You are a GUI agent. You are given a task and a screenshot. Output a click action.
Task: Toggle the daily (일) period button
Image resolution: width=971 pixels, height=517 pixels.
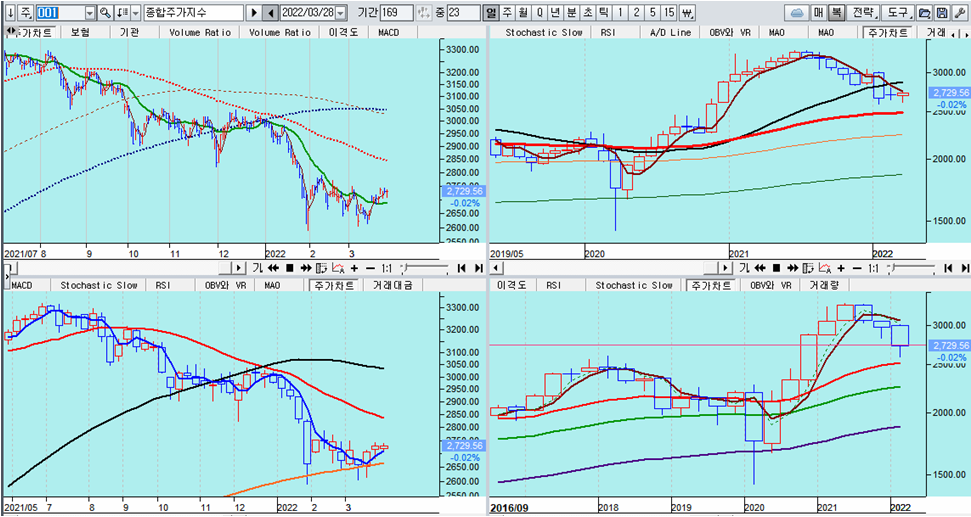(490, 13)
